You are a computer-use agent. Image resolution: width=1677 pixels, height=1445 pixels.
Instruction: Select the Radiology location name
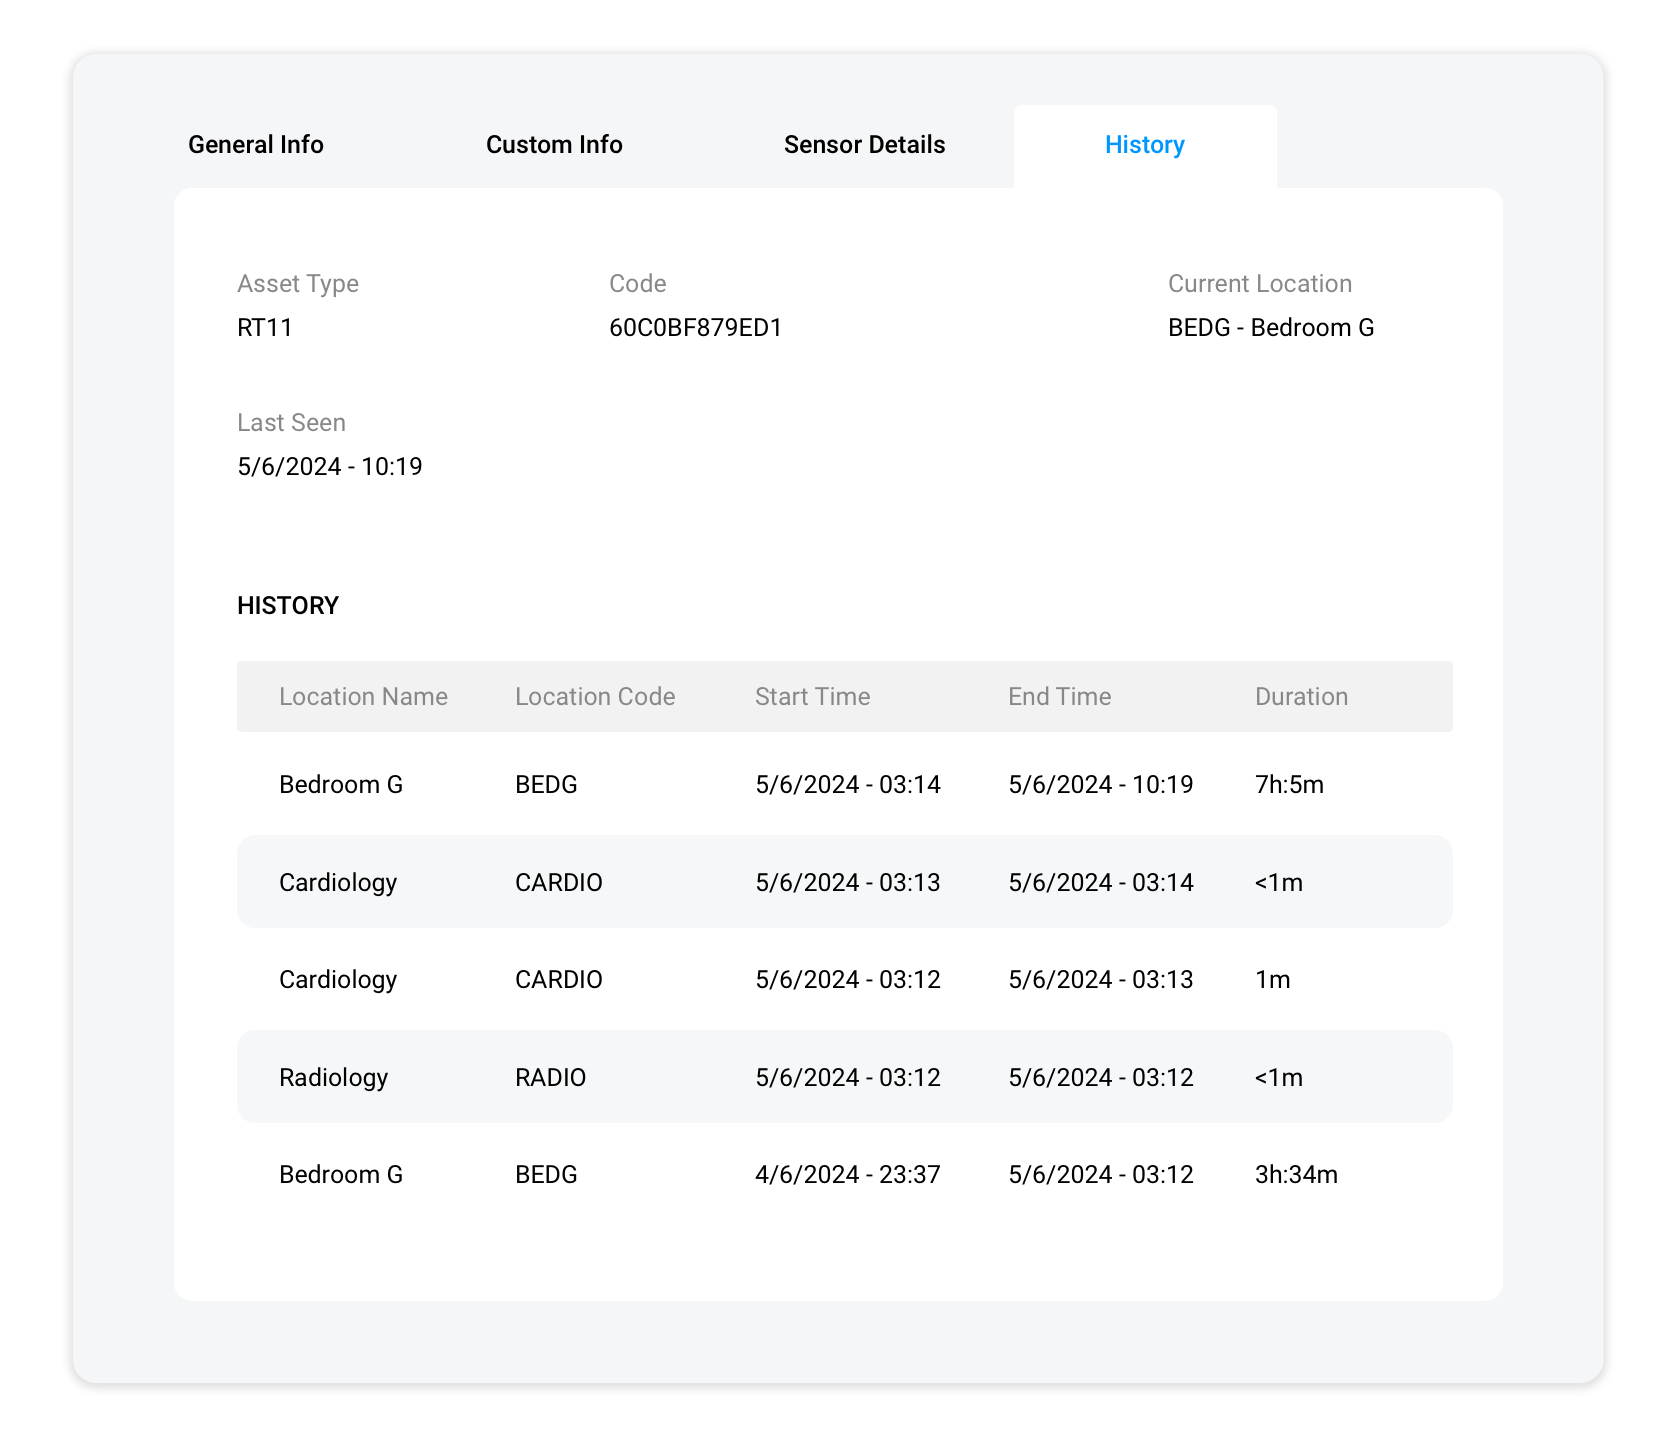coord(333,1077)
